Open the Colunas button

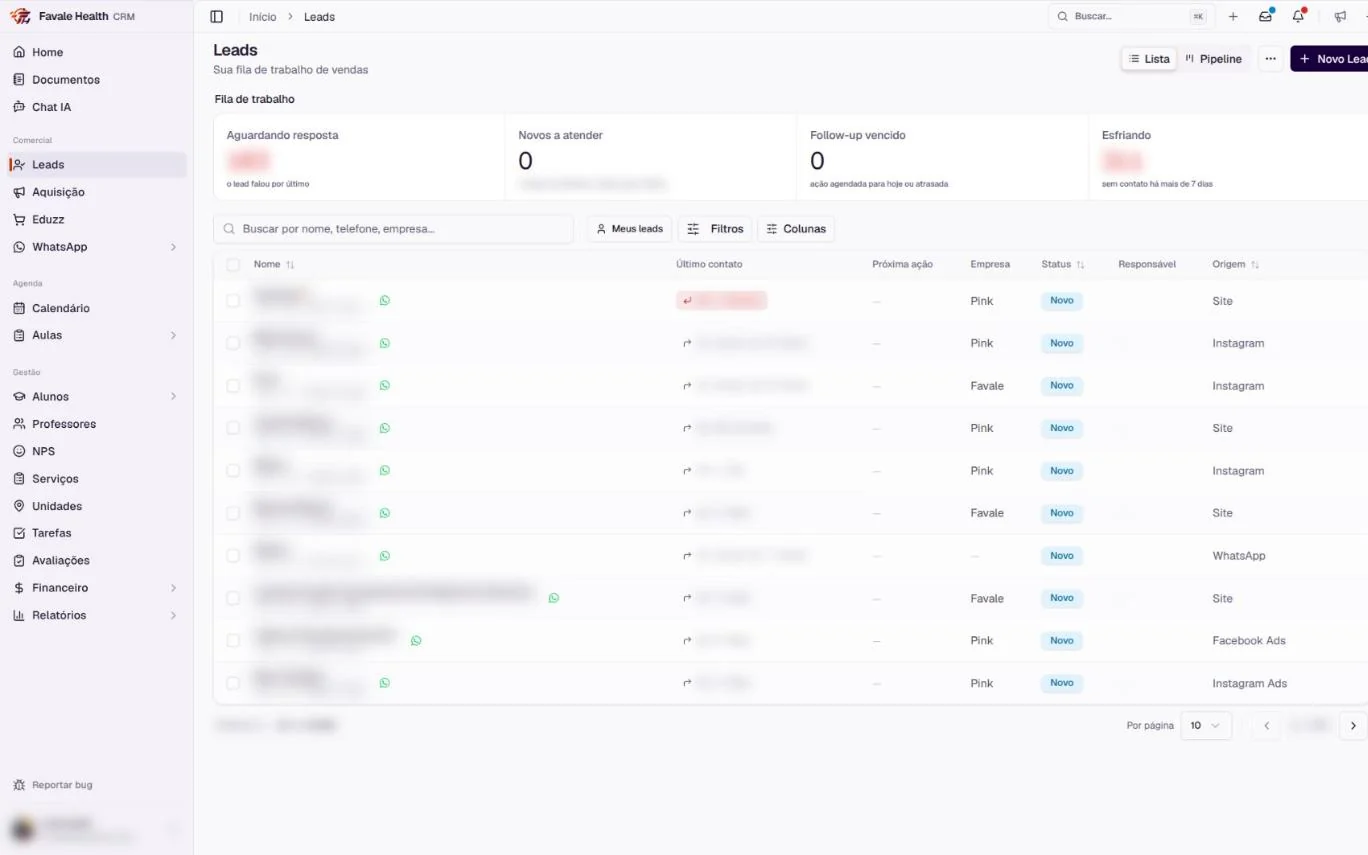pos(796,229)
